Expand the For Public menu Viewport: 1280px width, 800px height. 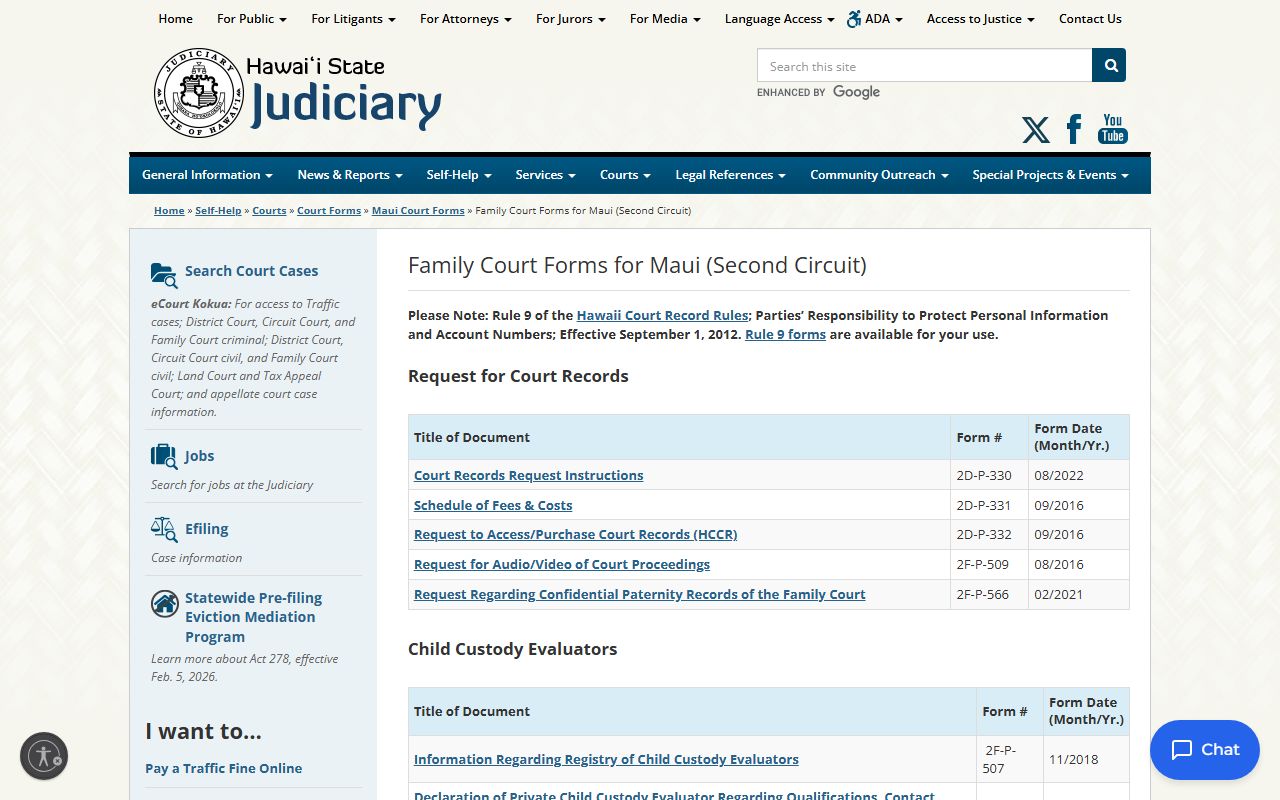tap(252, 18)
